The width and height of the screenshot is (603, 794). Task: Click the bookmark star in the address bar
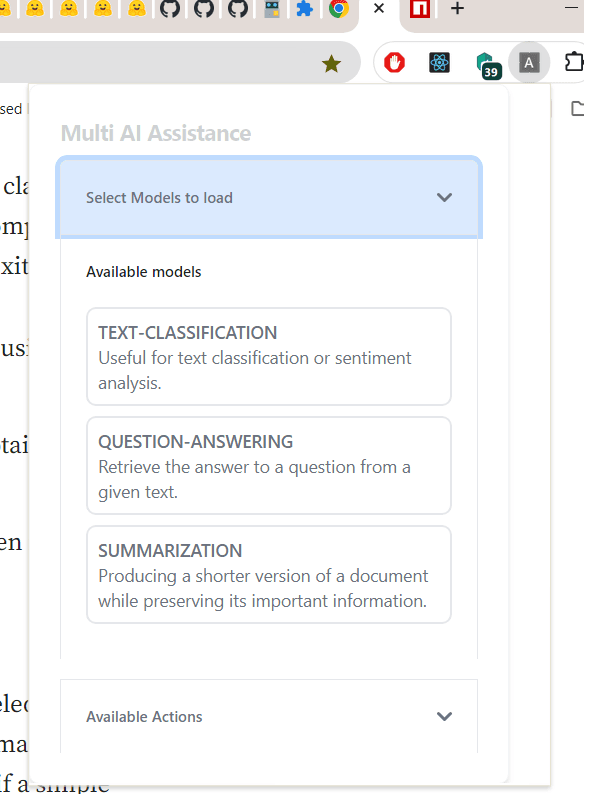331,64
